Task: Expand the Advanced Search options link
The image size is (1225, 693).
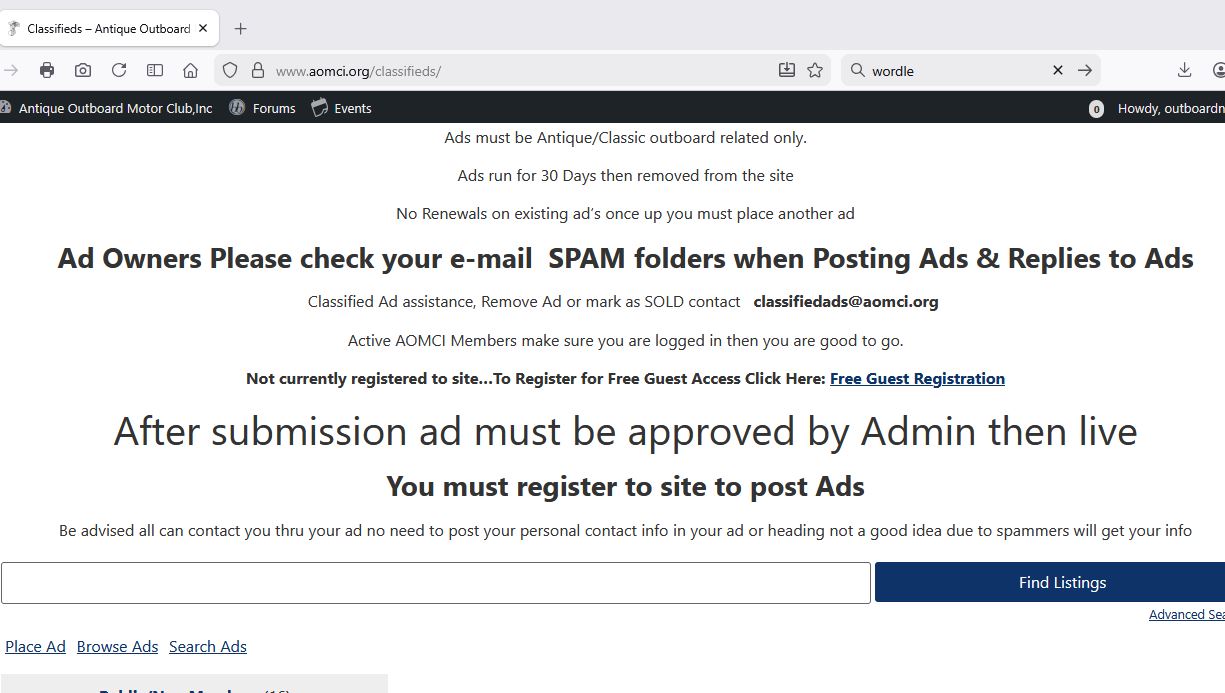Action: pos(1186,614)
